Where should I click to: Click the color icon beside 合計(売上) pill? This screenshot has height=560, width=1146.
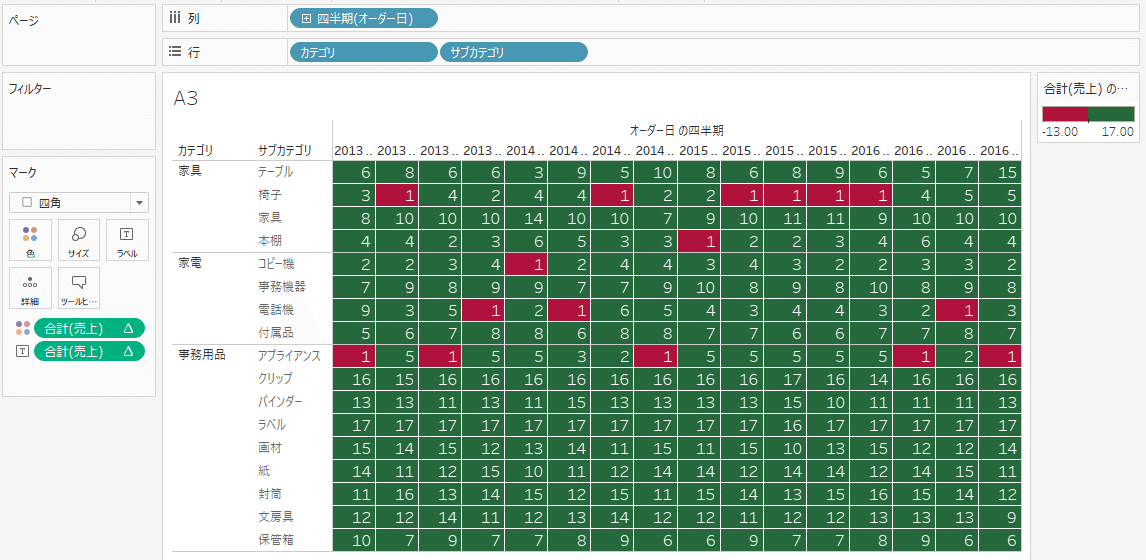click(23, 328)
